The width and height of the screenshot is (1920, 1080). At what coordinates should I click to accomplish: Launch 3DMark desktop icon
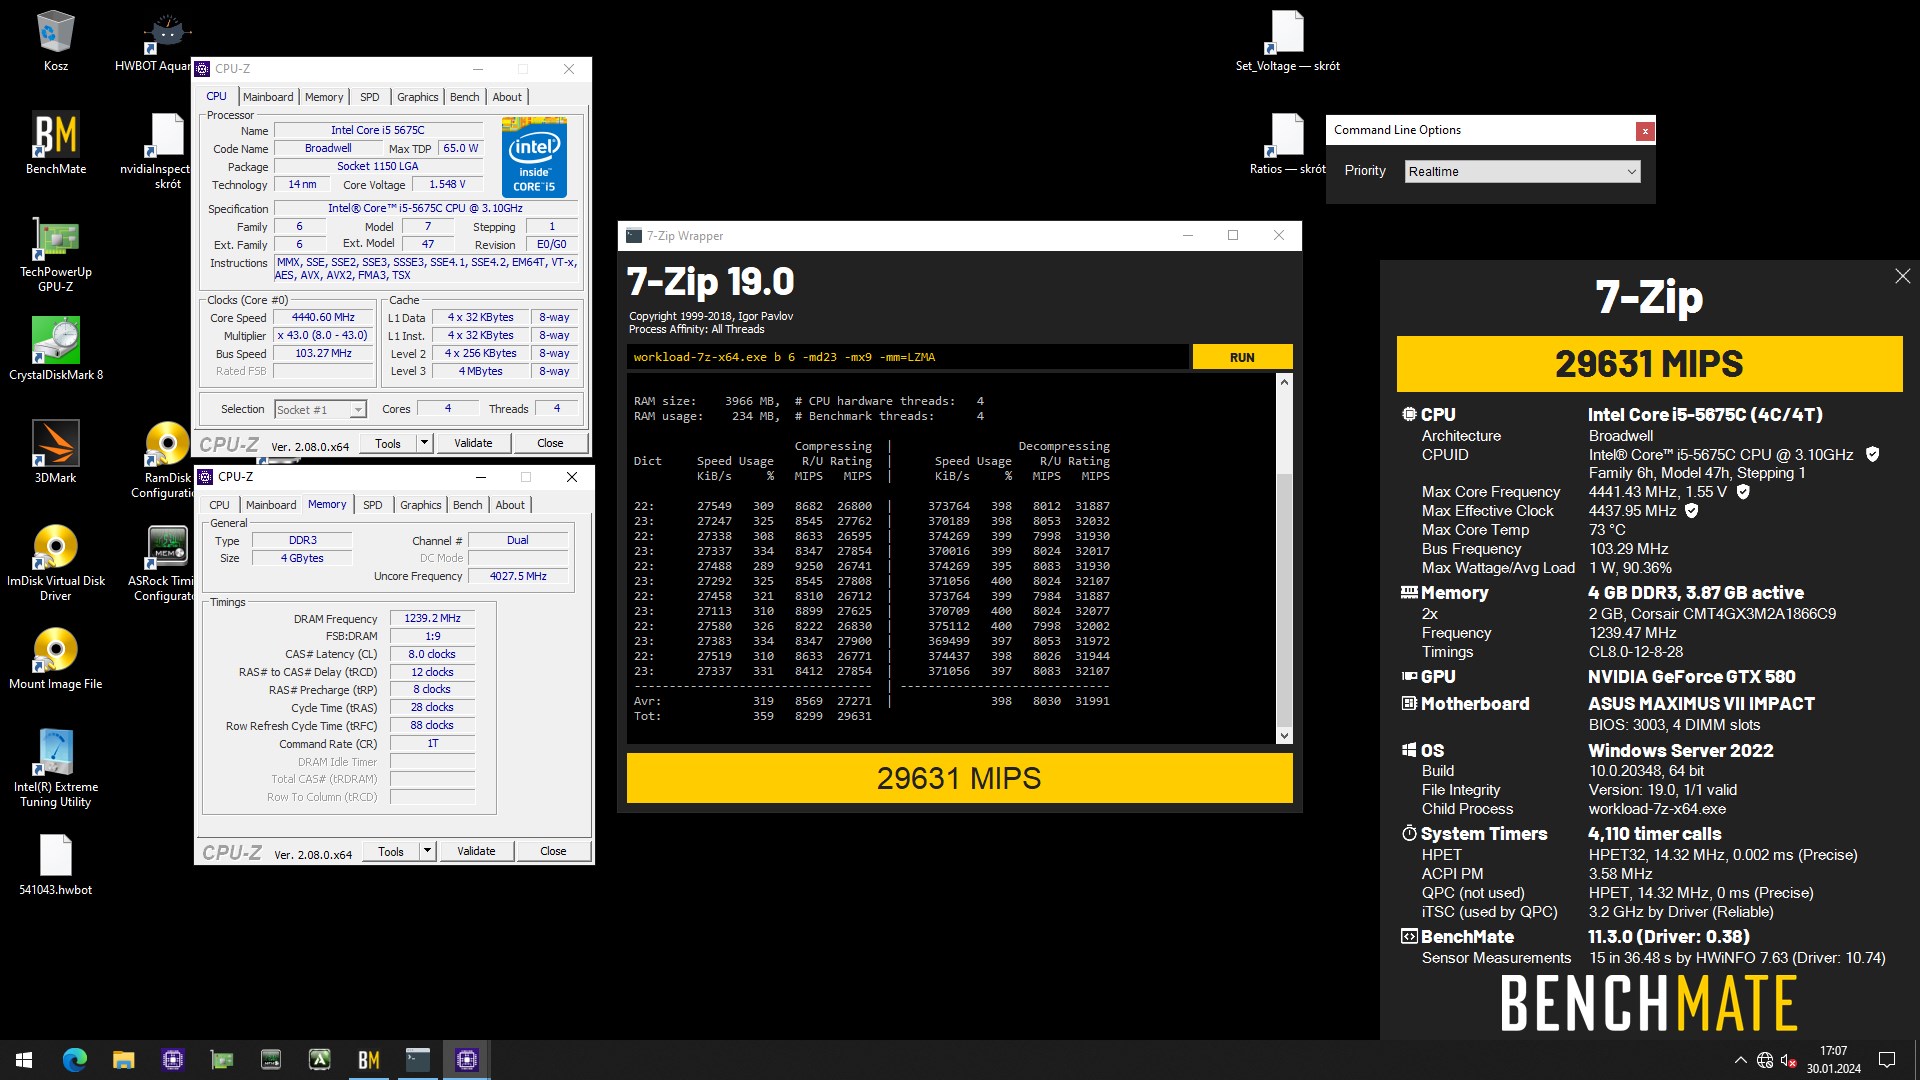click(56, 452)
